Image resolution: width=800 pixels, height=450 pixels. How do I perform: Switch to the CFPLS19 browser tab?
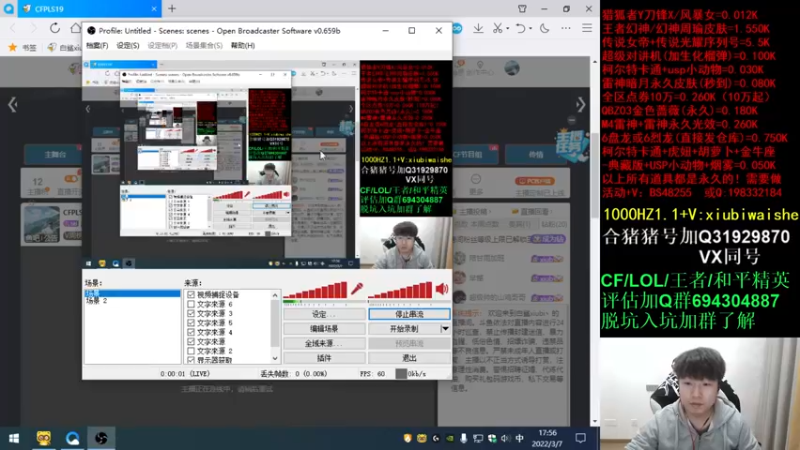(x=89, y=9)
